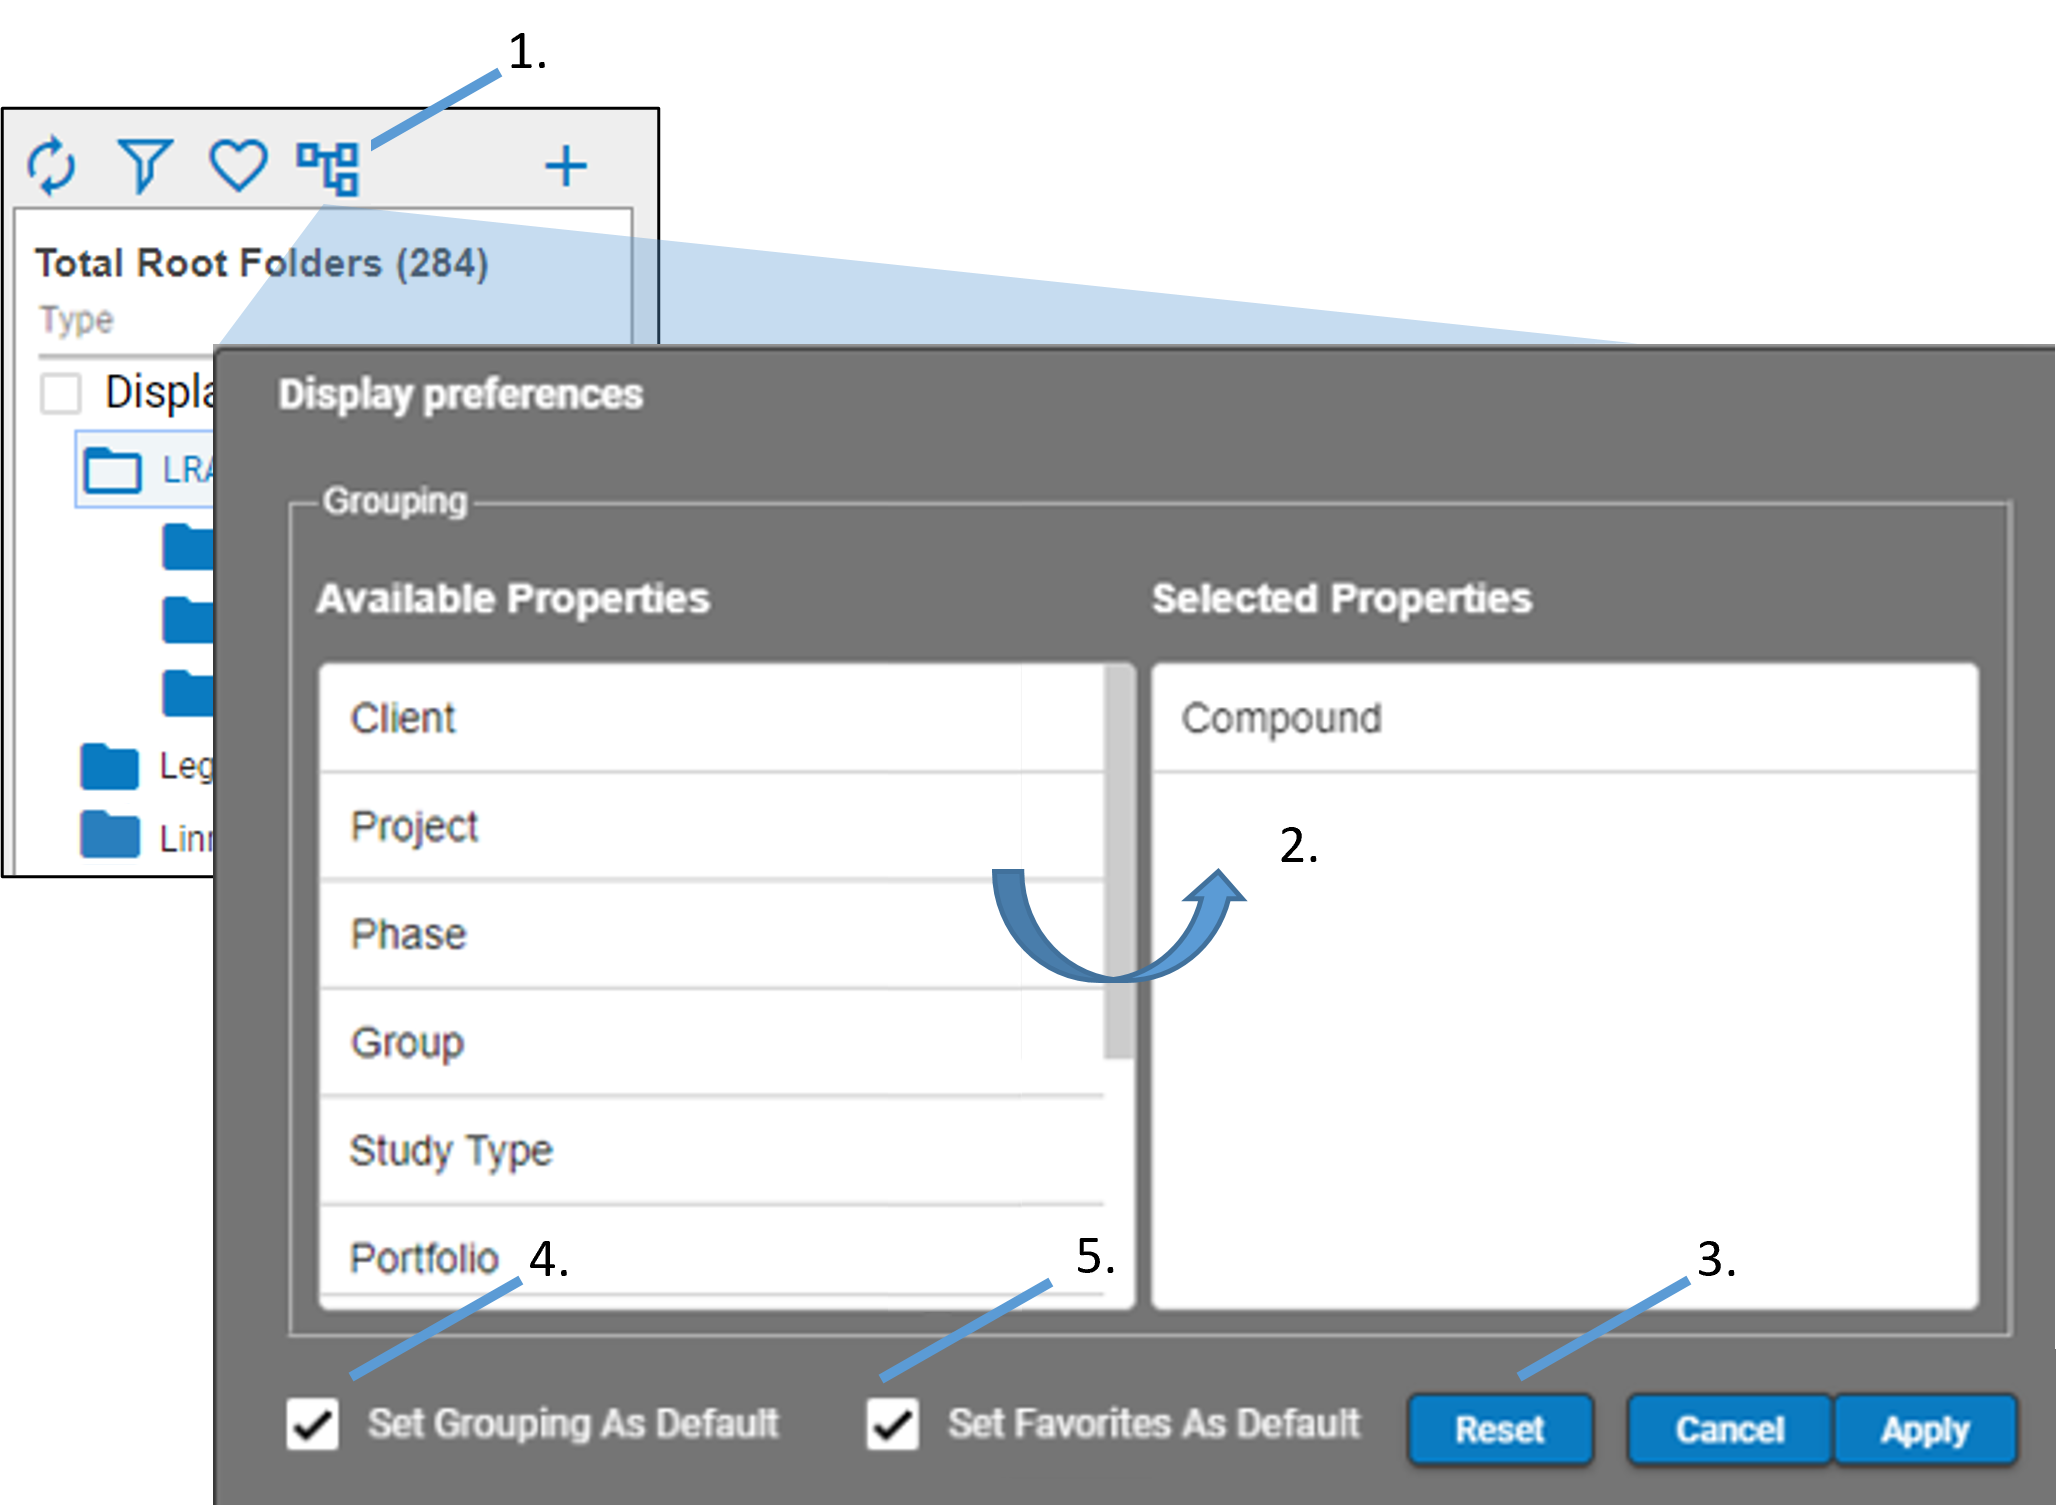Image resolution: width=2056 pixels, height=1505 pixels.
Task: Select the outlined LRA folder icon
Action: pos(112,470)
